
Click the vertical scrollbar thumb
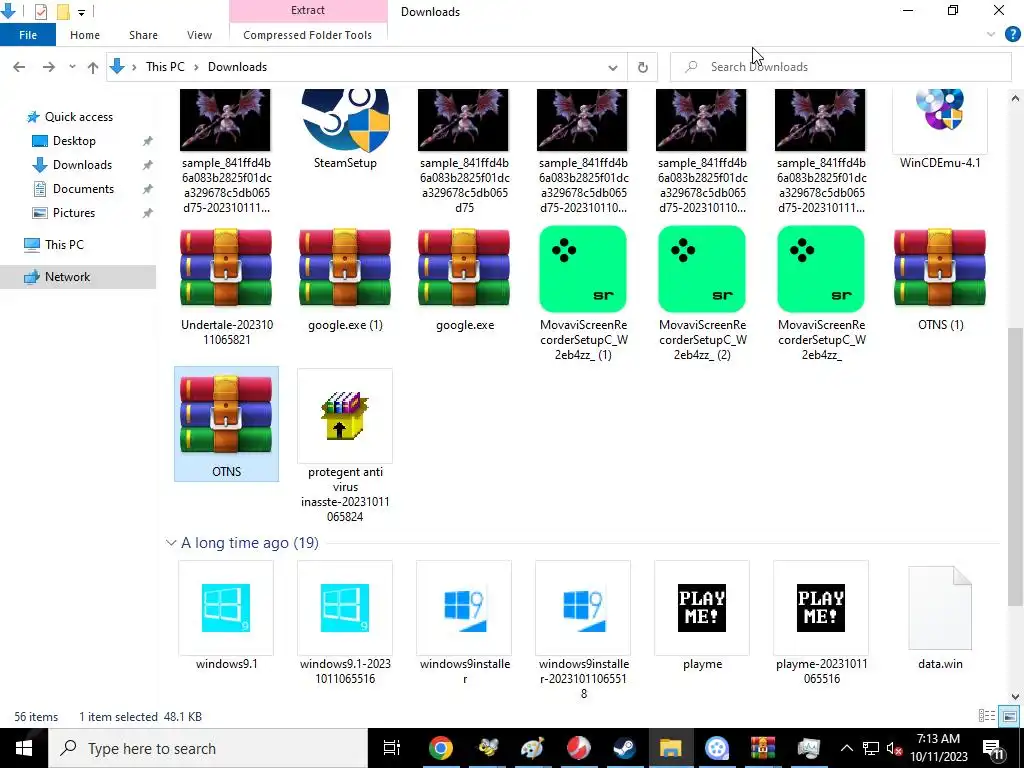1015,466
